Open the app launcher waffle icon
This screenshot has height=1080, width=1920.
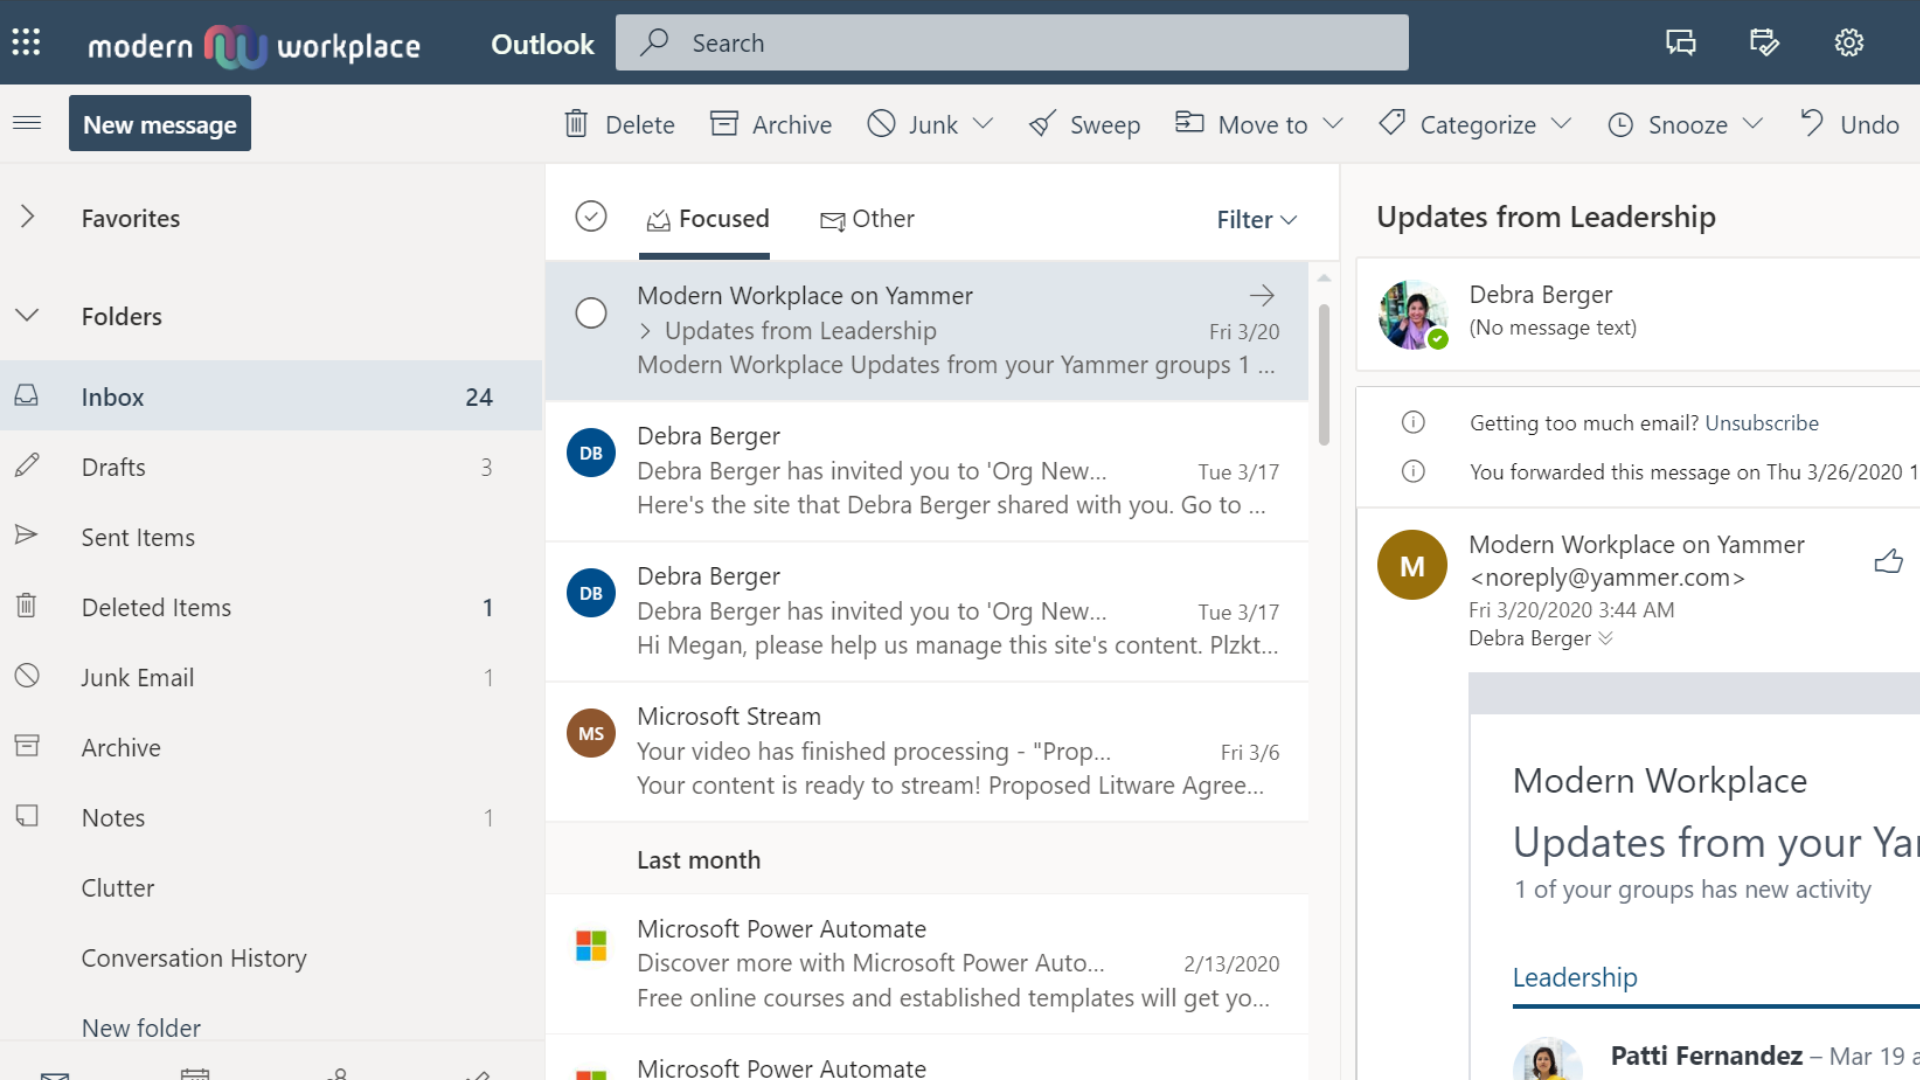26,42
